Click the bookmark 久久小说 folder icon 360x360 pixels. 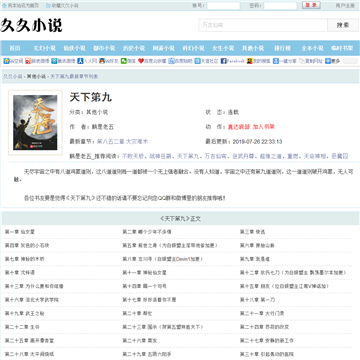coord(48,6)
